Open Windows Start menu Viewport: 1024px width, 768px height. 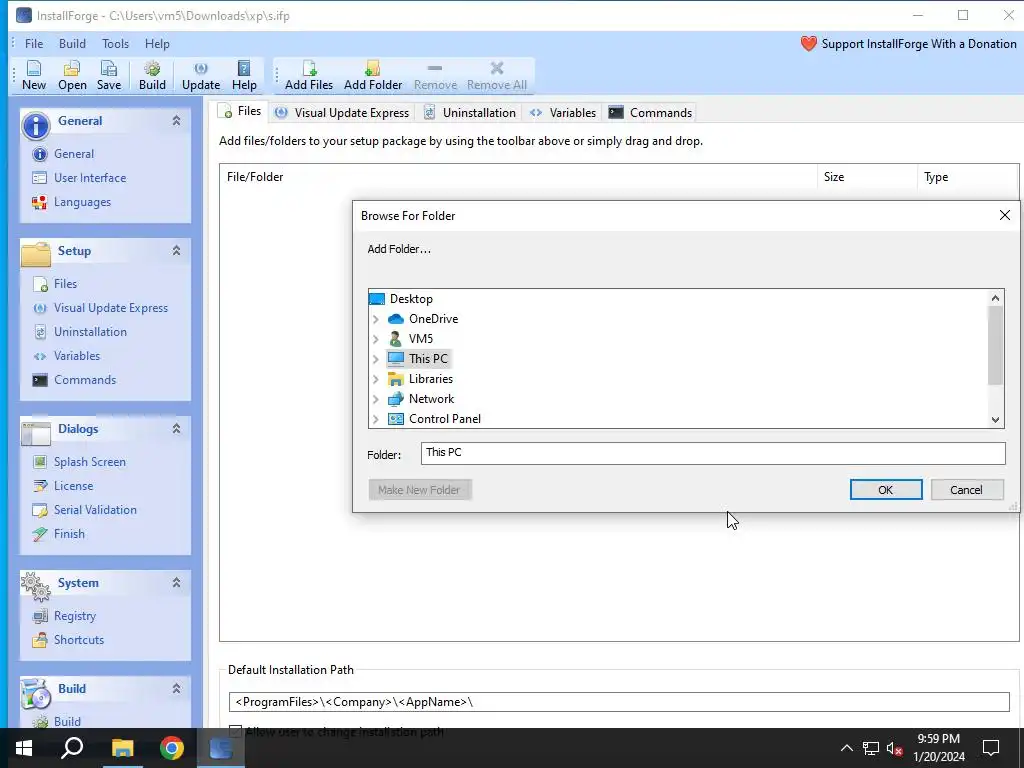tap(24, 748)
